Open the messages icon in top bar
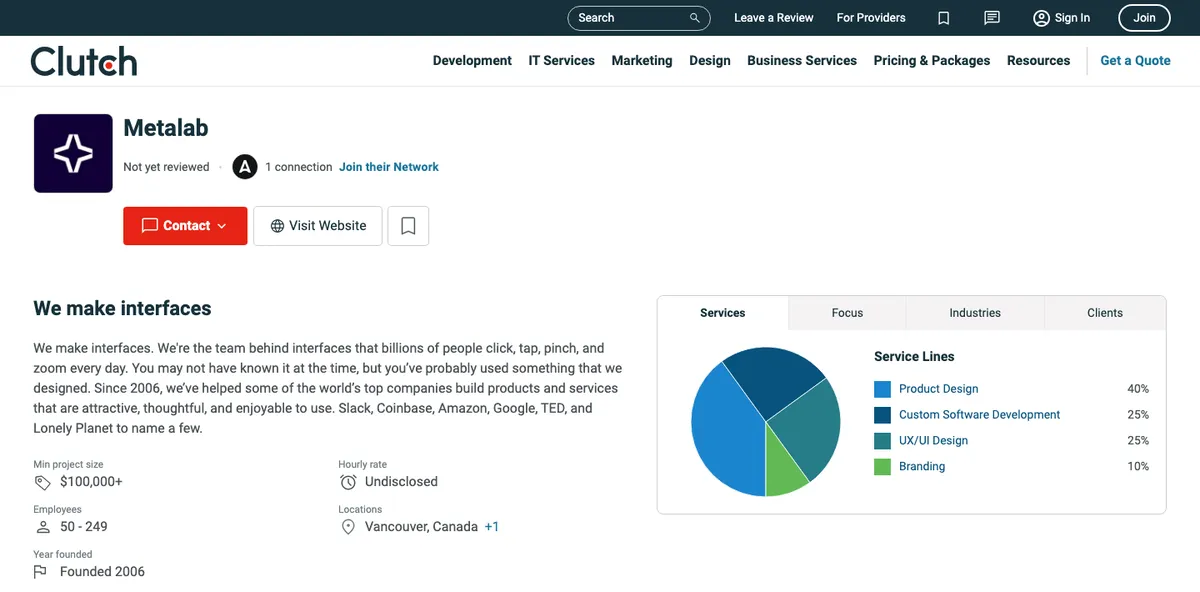 coord(992,18)
